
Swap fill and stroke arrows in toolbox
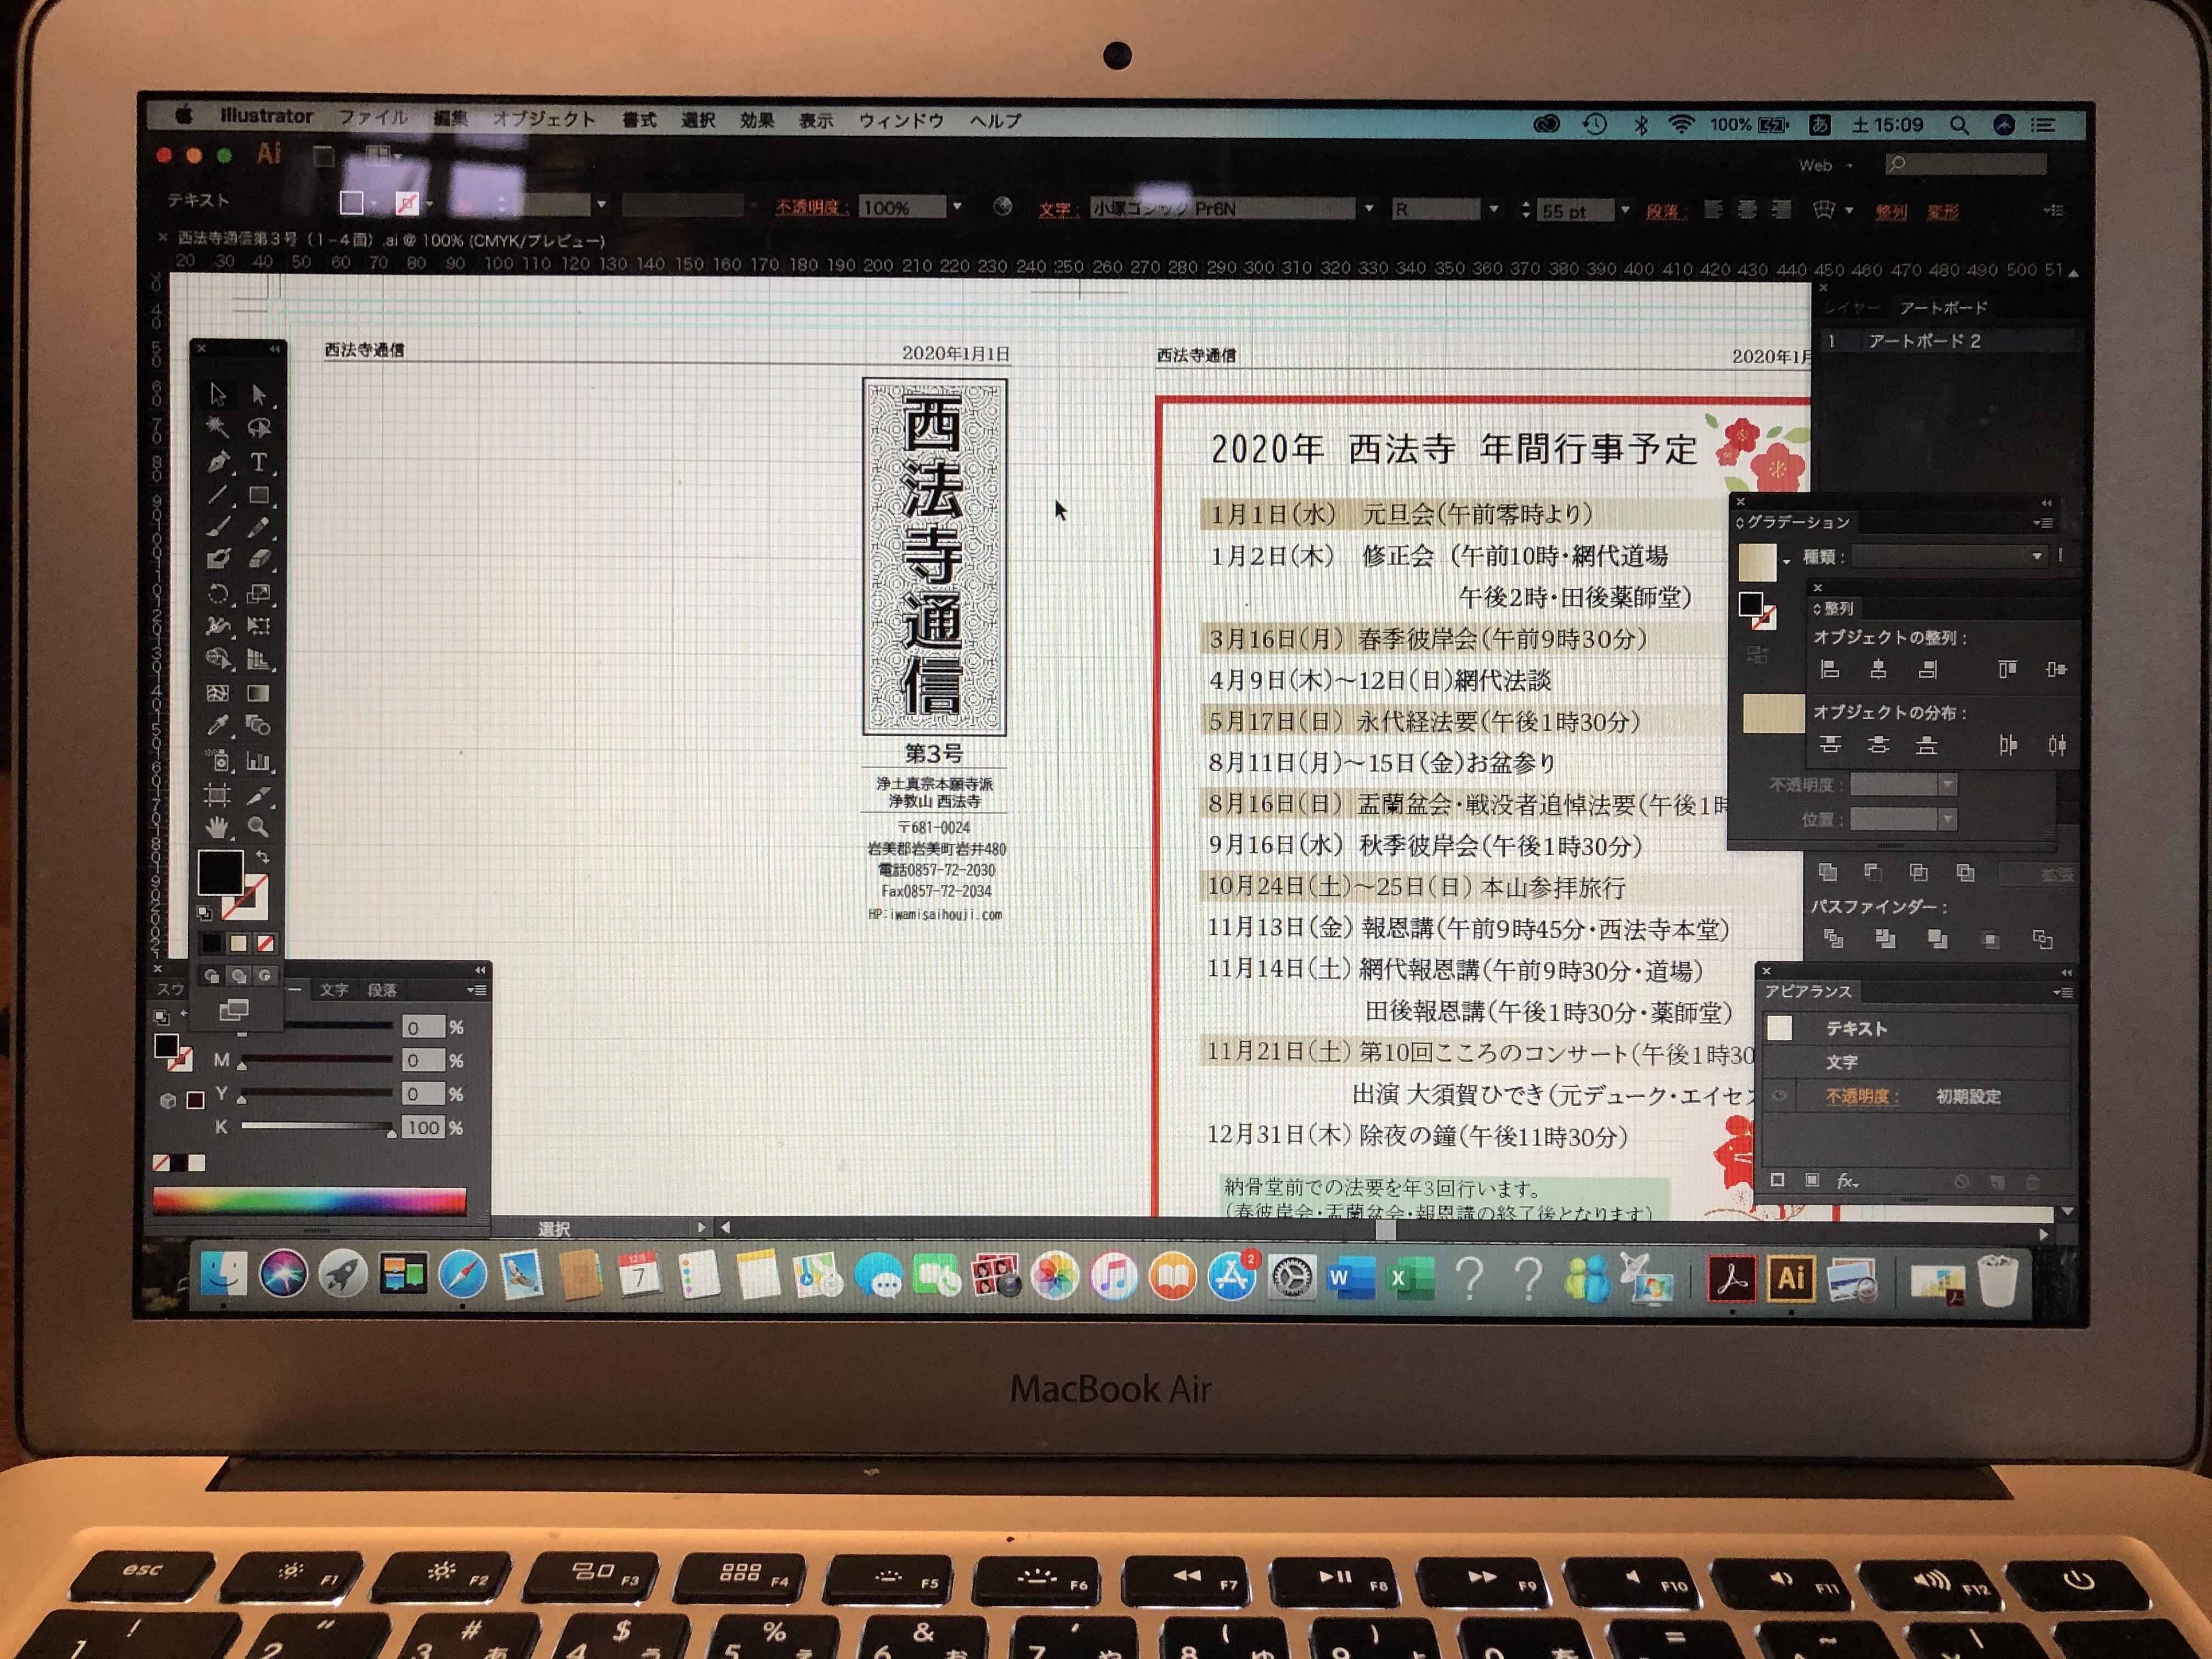click(262, 857)
